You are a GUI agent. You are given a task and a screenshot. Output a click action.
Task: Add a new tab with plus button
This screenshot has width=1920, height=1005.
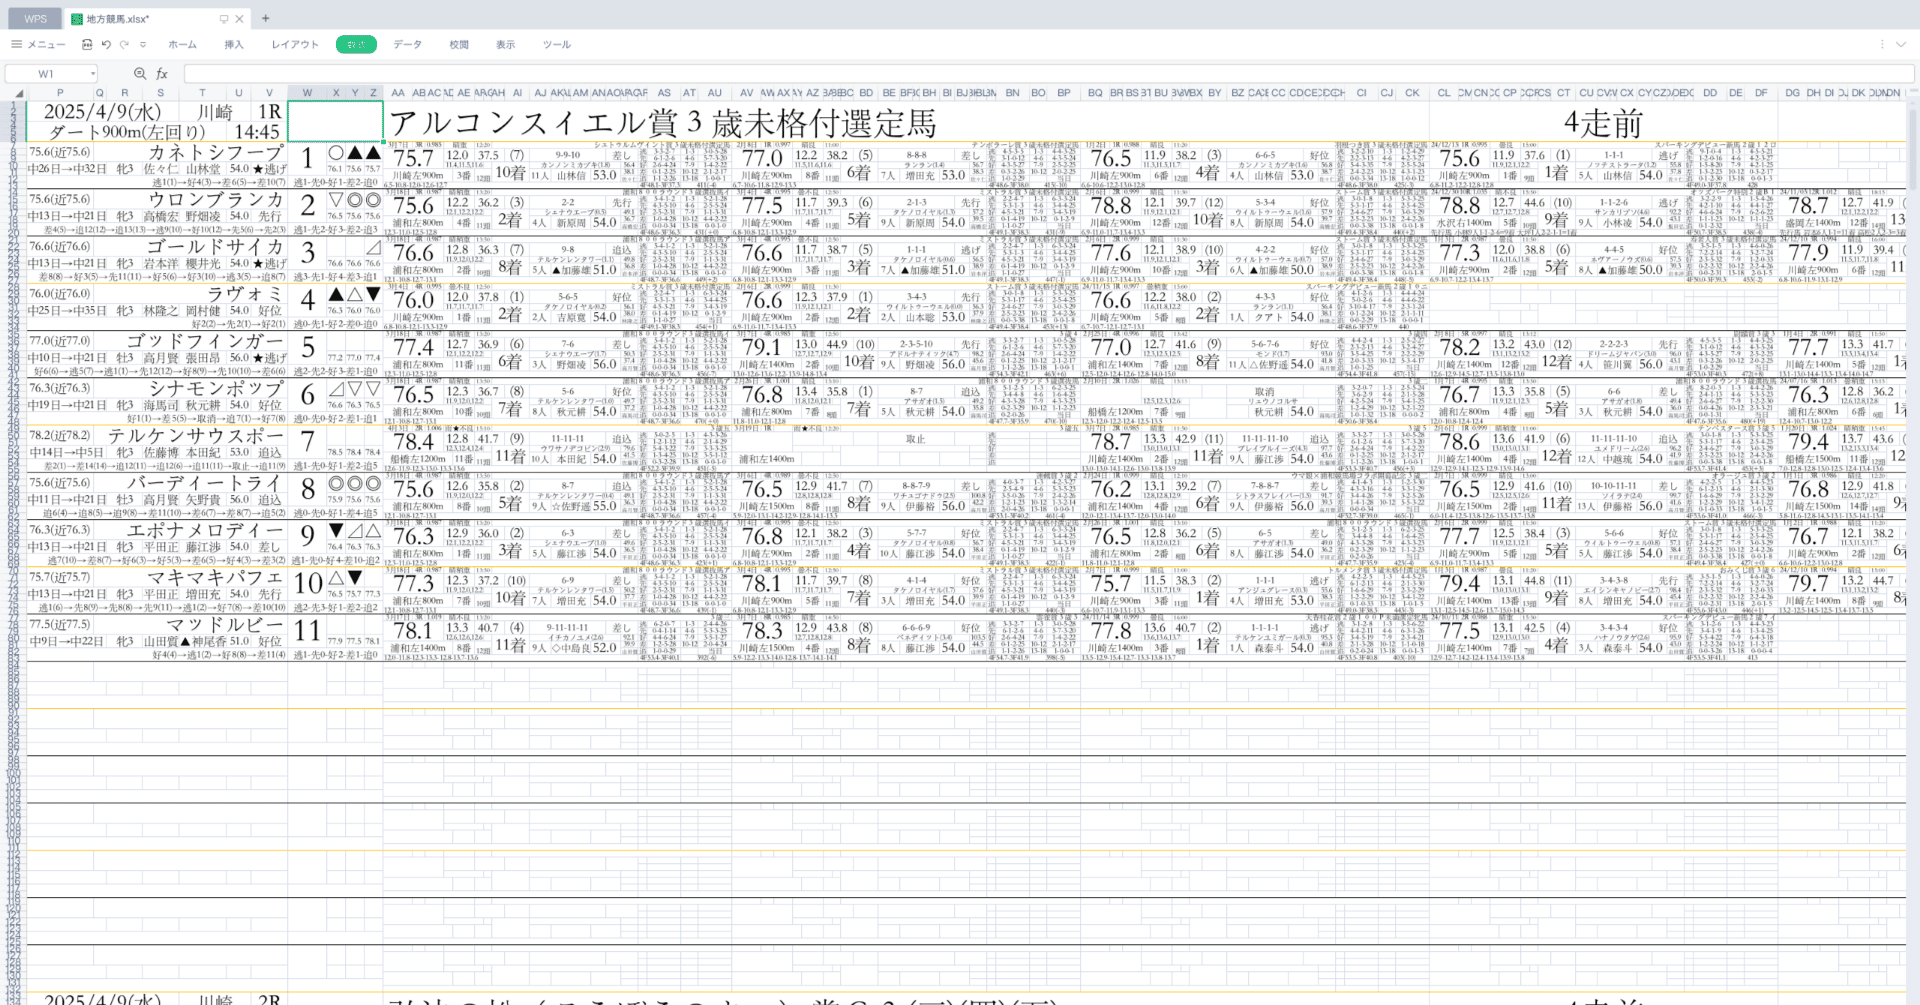(x=266, y=18)
